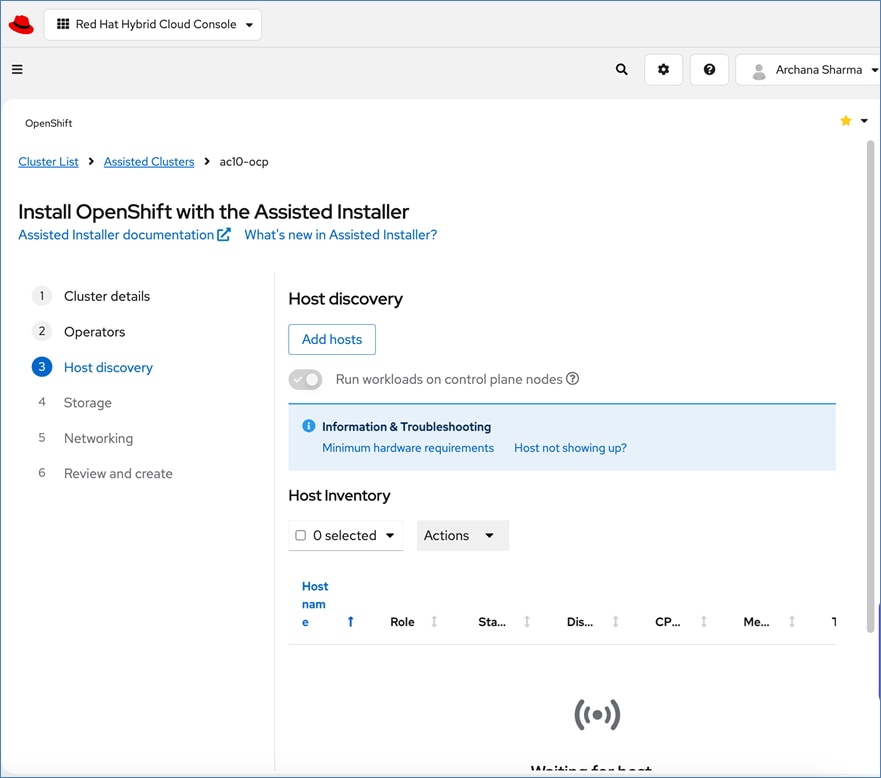Sort by Discovered column
Image resolution: width=881 pixels, height=778 pixels.
point(616,621)
